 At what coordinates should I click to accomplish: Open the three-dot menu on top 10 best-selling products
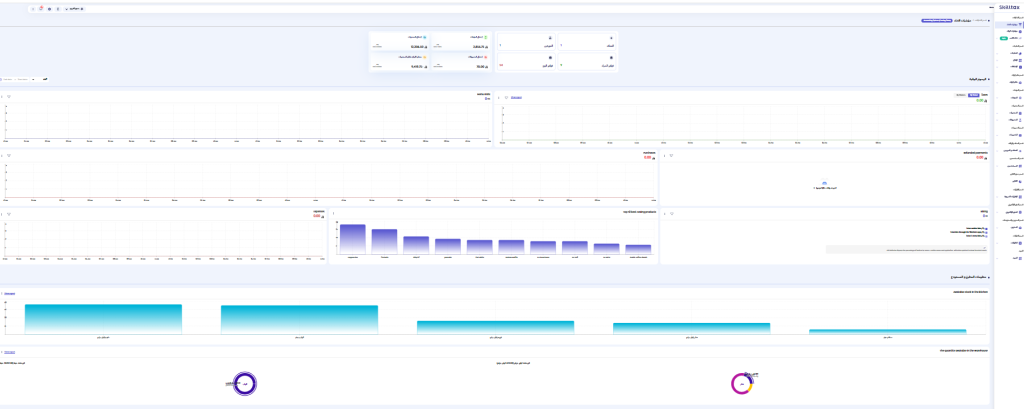click(334, 213)
